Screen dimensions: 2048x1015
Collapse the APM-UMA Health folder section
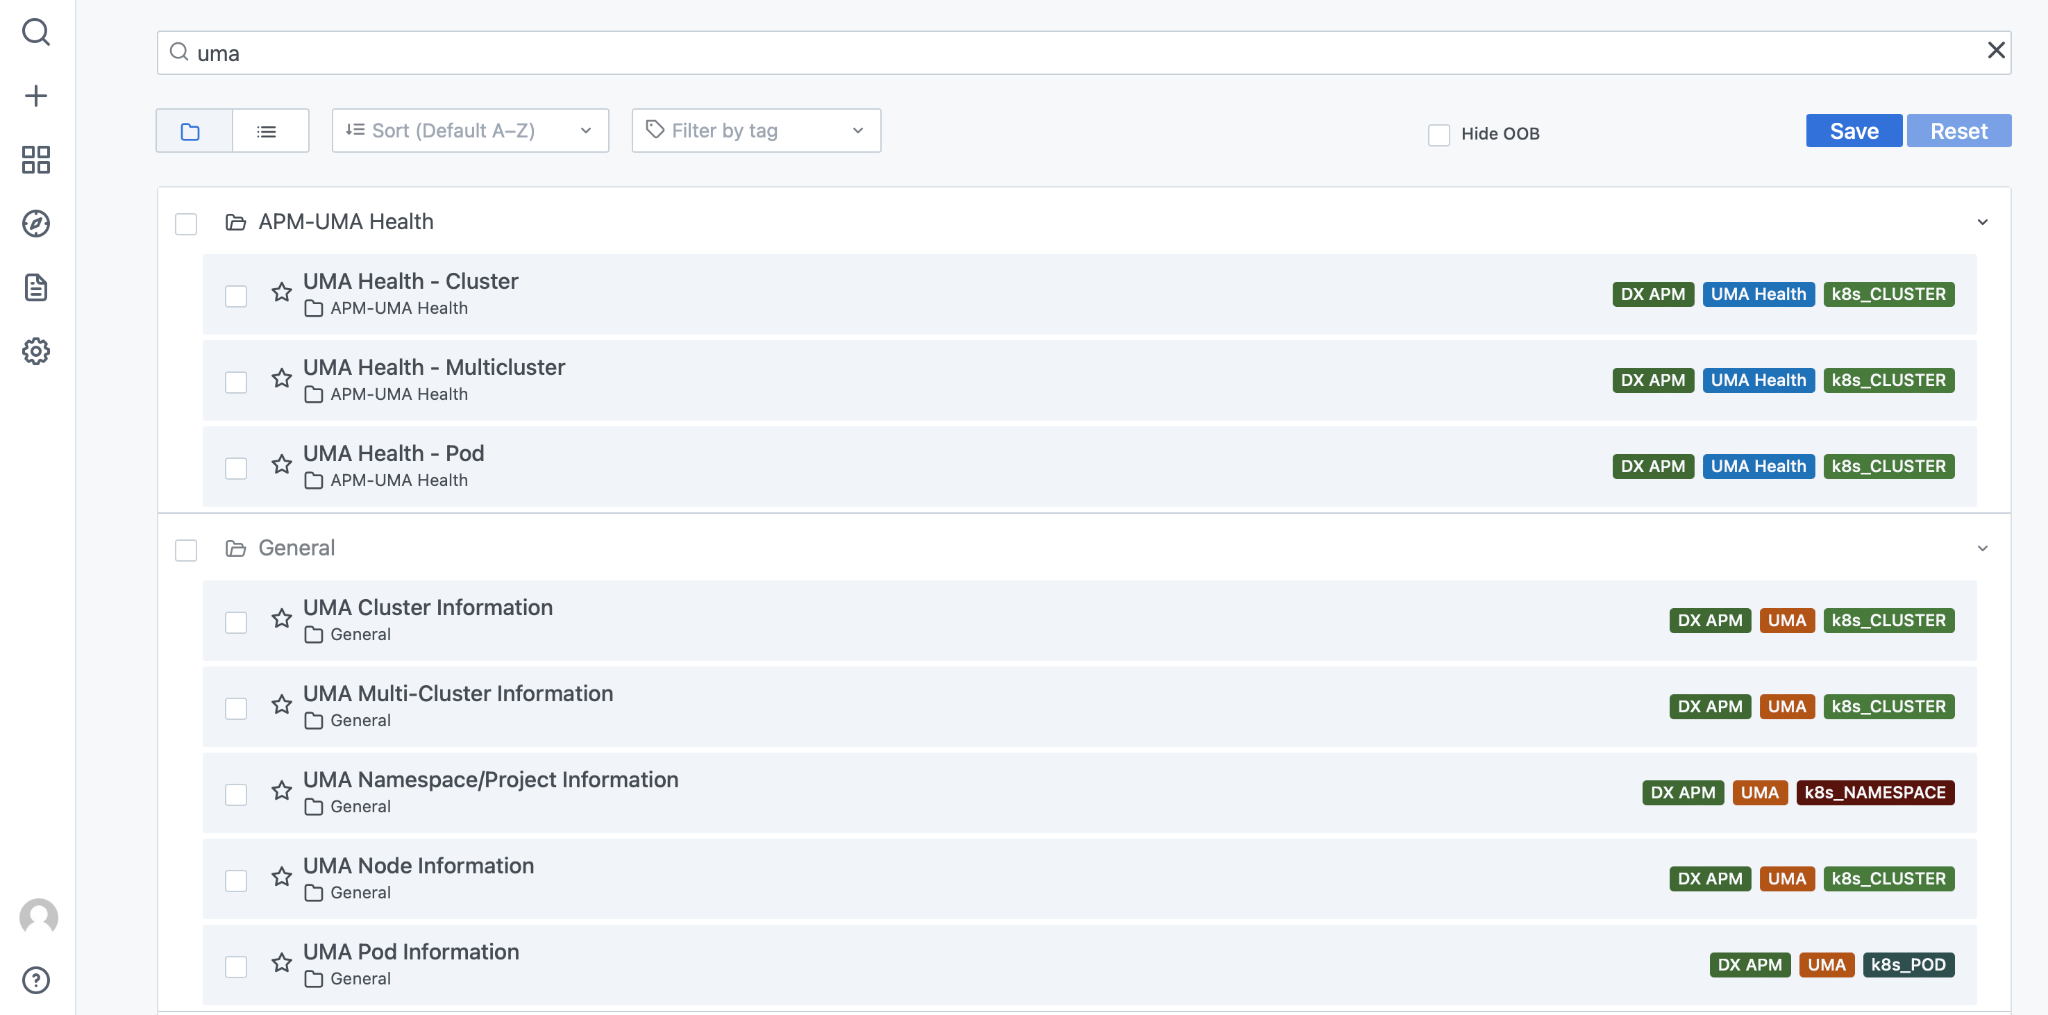[1983, 222]
